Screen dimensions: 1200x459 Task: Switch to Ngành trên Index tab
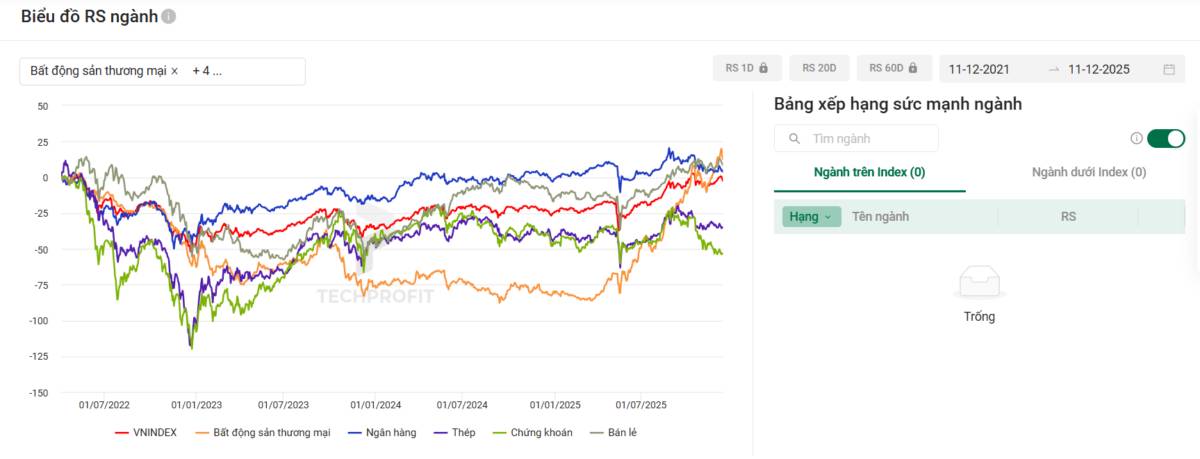(869, 172)
